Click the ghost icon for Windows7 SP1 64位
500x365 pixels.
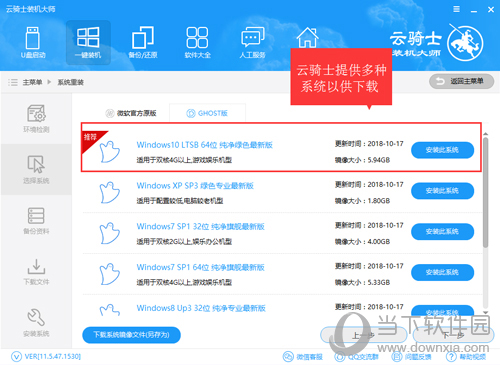110,274
